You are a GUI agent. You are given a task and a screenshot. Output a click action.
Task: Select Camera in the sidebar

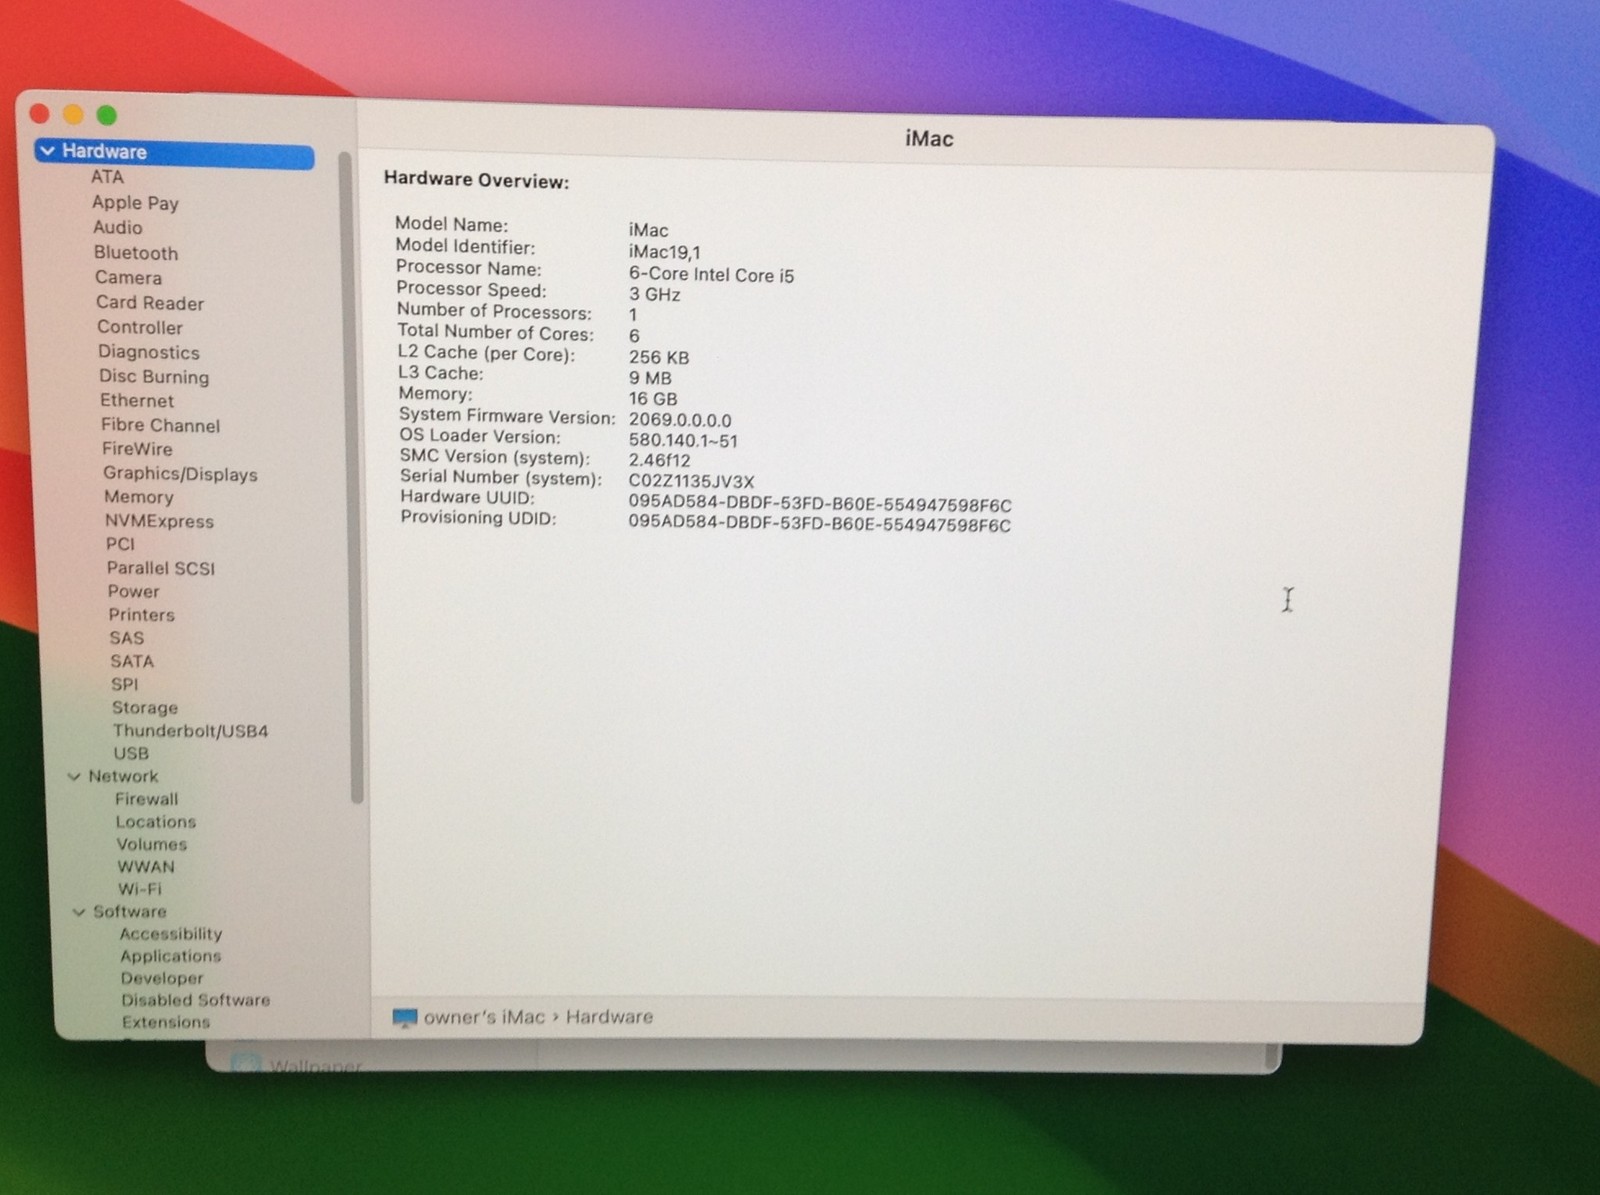click(x=128, y=278)
